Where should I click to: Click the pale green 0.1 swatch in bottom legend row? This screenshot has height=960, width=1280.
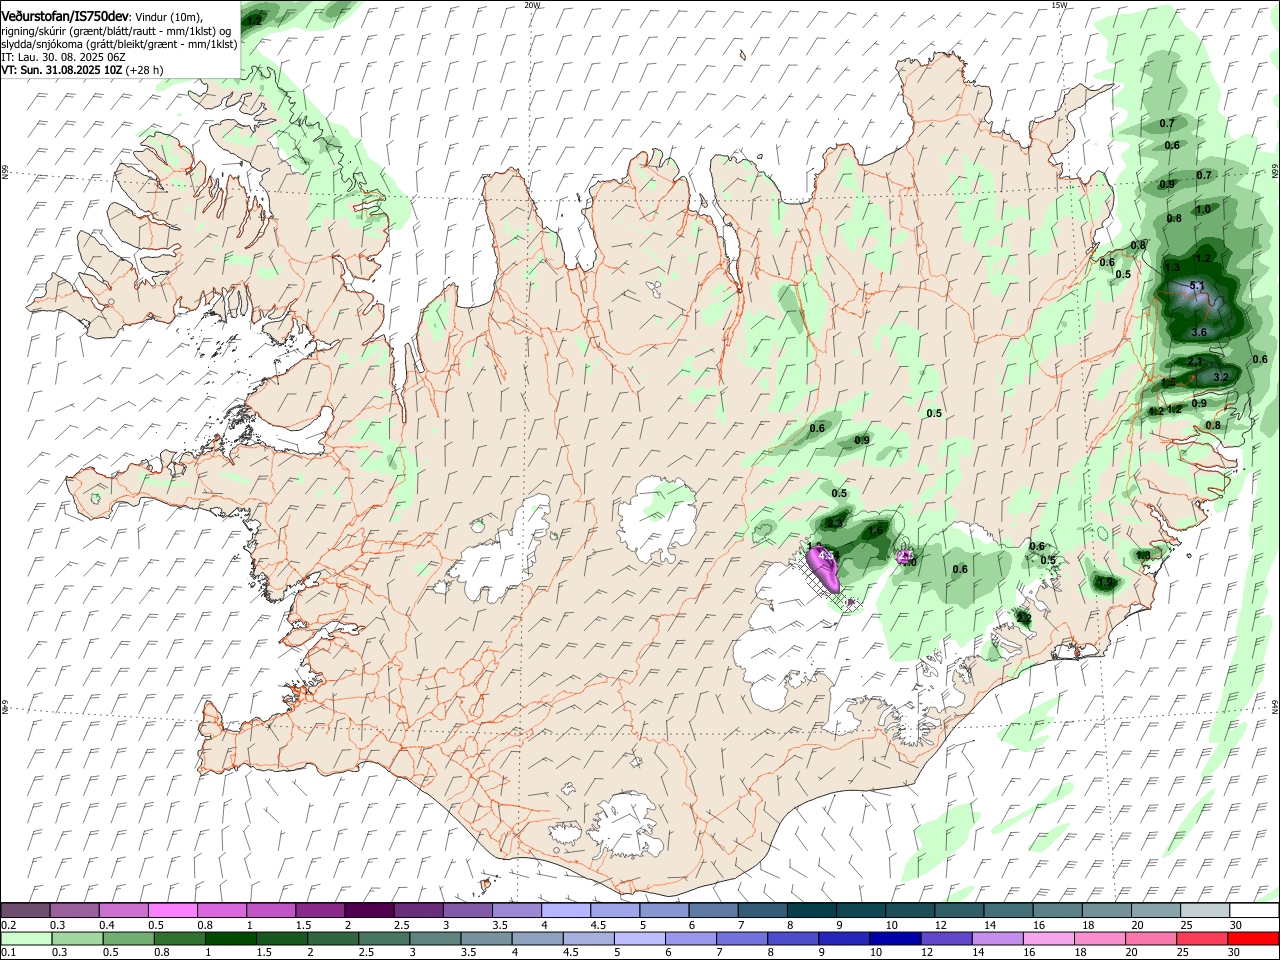(26, 939)
